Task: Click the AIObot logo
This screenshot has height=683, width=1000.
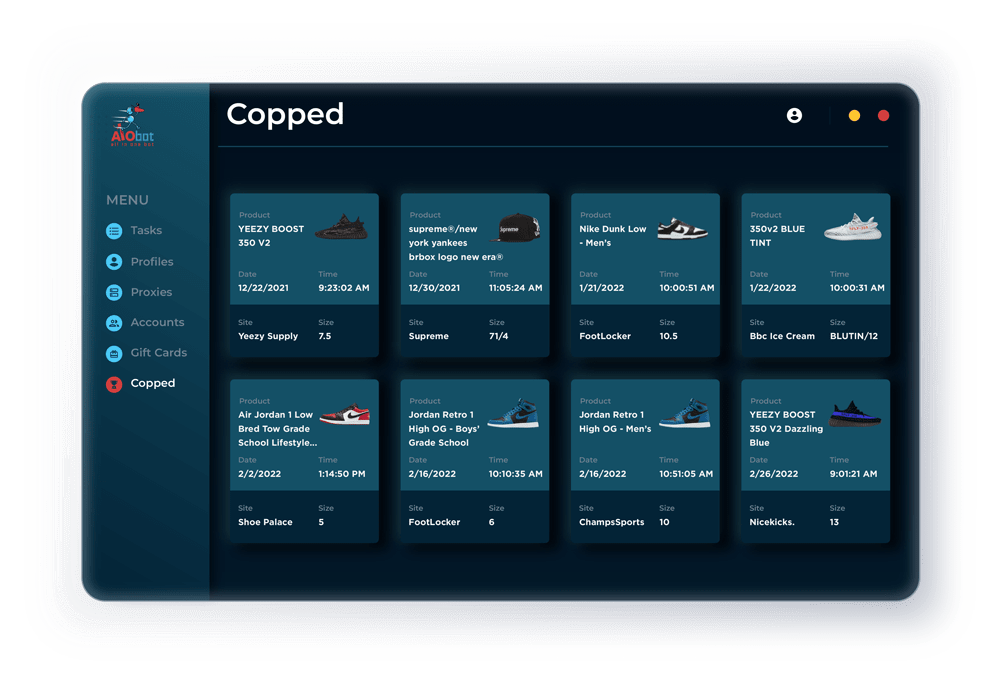Action: (133, 126)
